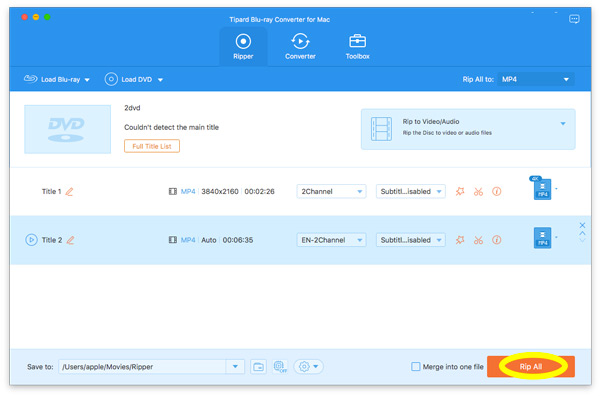This screenshot has width=600, height=396.
Task: Play Title 2 preview
Action: coord(31,240)
